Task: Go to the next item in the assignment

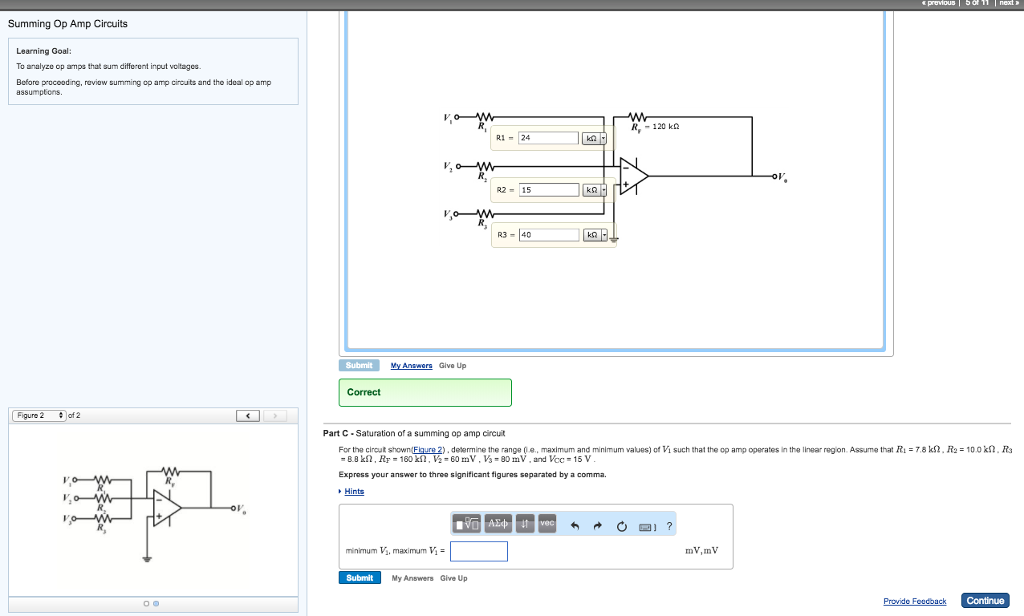Action: 1008,3
